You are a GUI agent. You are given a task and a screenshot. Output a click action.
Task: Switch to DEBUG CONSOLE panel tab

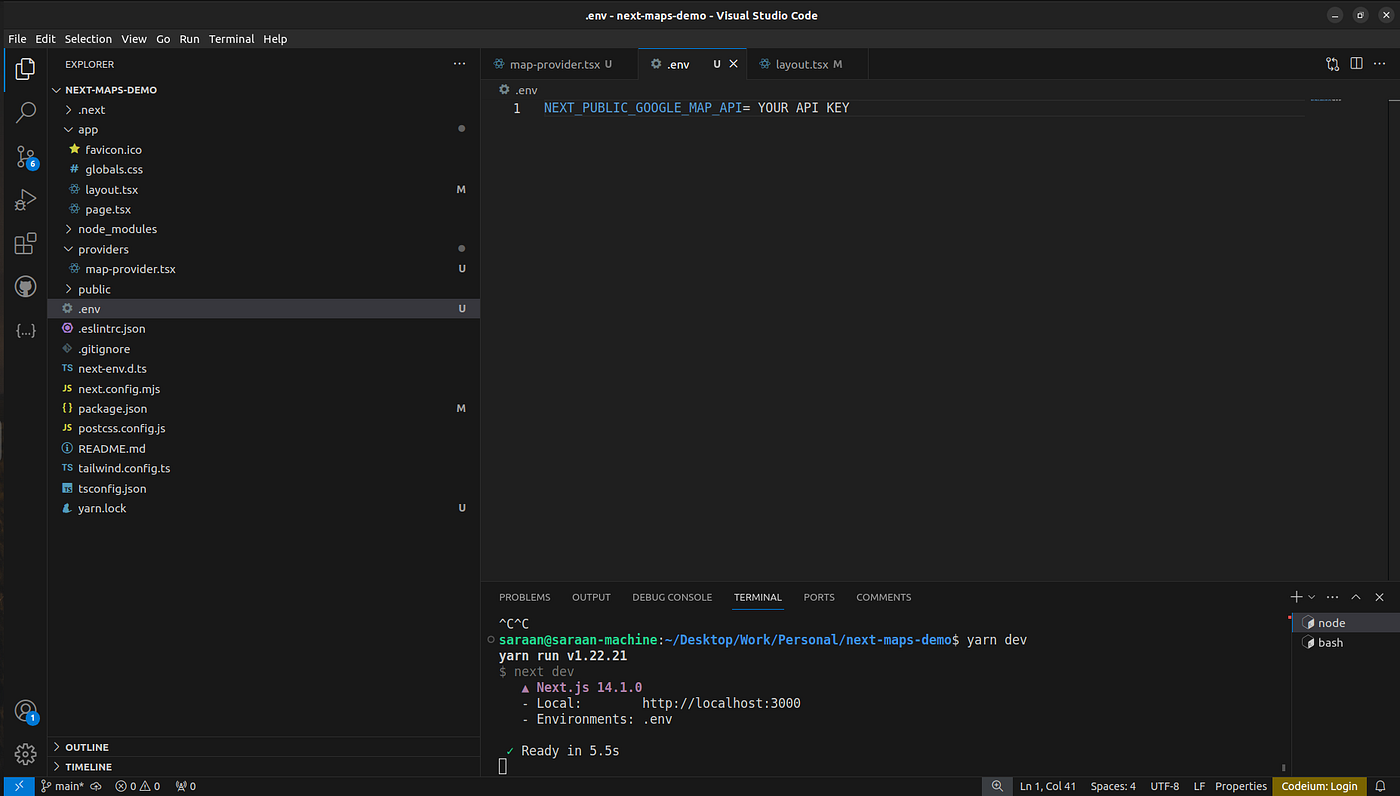coord(672,597)
